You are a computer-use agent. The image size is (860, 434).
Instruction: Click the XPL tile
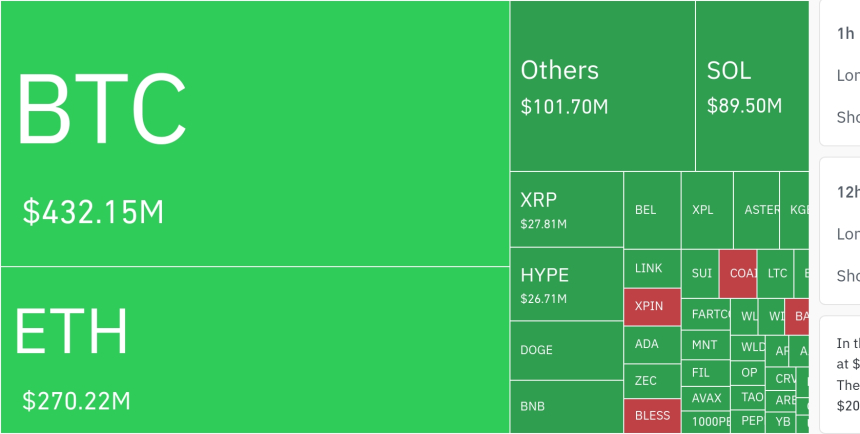[x=707, y=210]
